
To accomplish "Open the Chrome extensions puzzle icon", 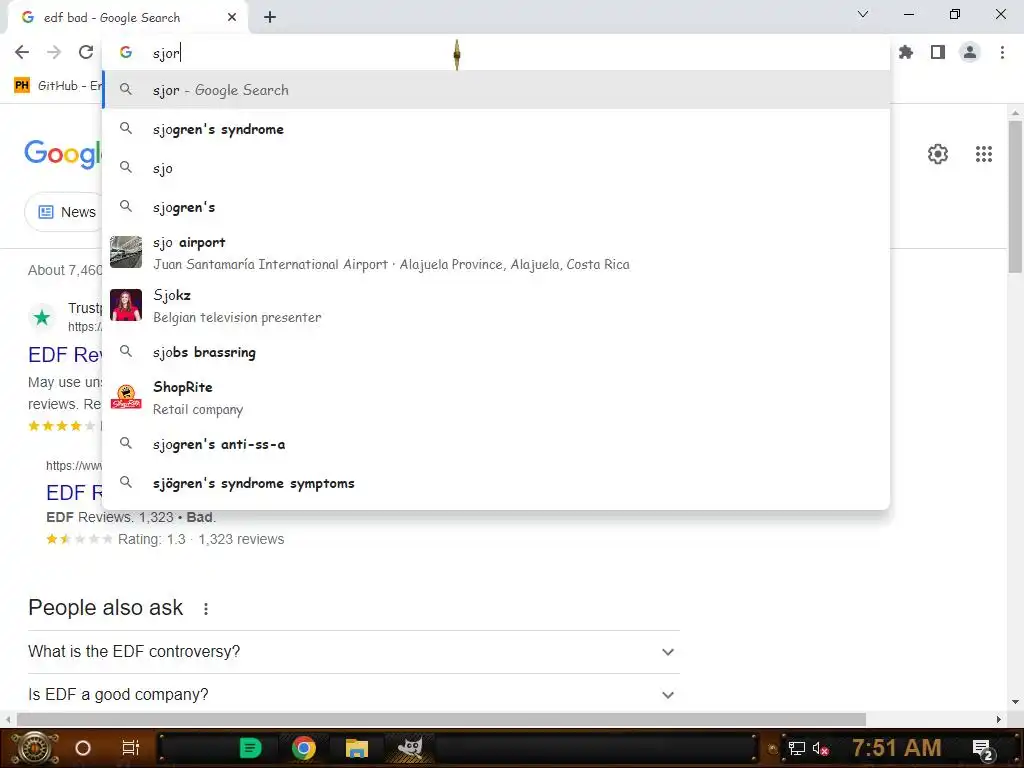I will tap(906, 52).
